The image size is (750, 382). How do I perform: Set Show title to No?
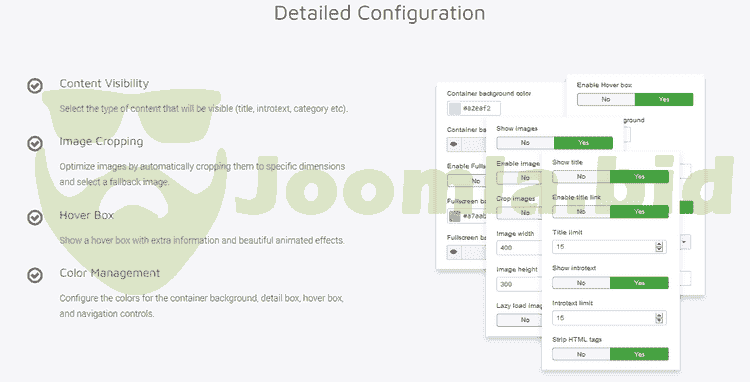pos(581,177)
